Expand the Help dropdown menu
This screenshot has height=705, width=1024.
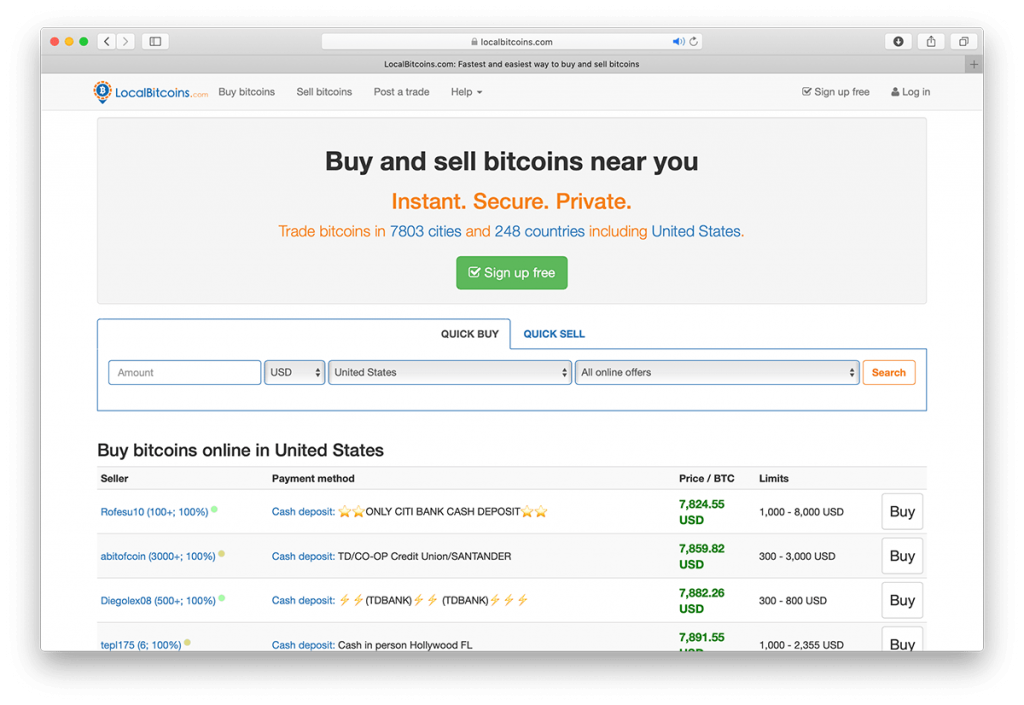466,92
